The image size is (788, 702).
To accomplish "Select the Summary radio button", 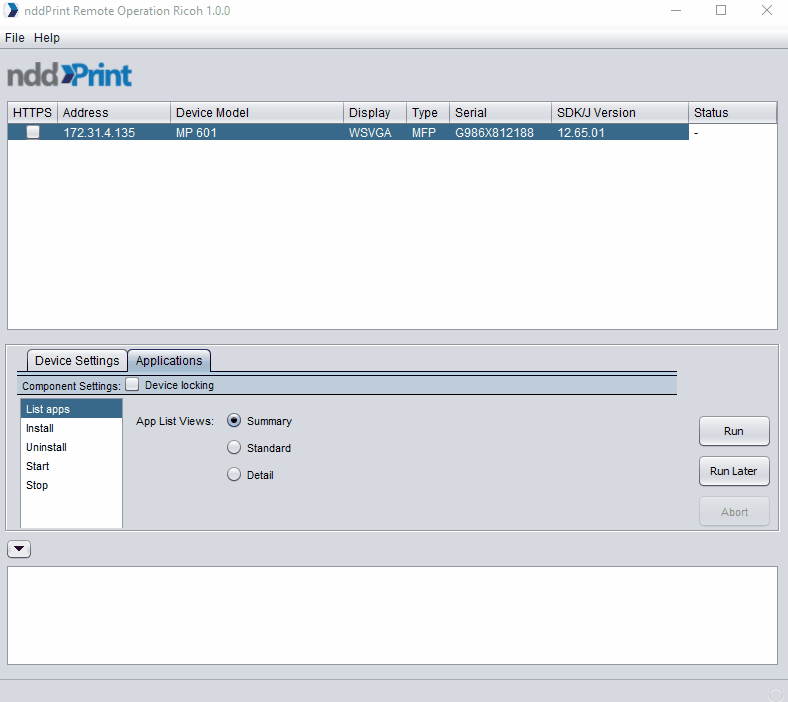I will (x=234, y=421).
